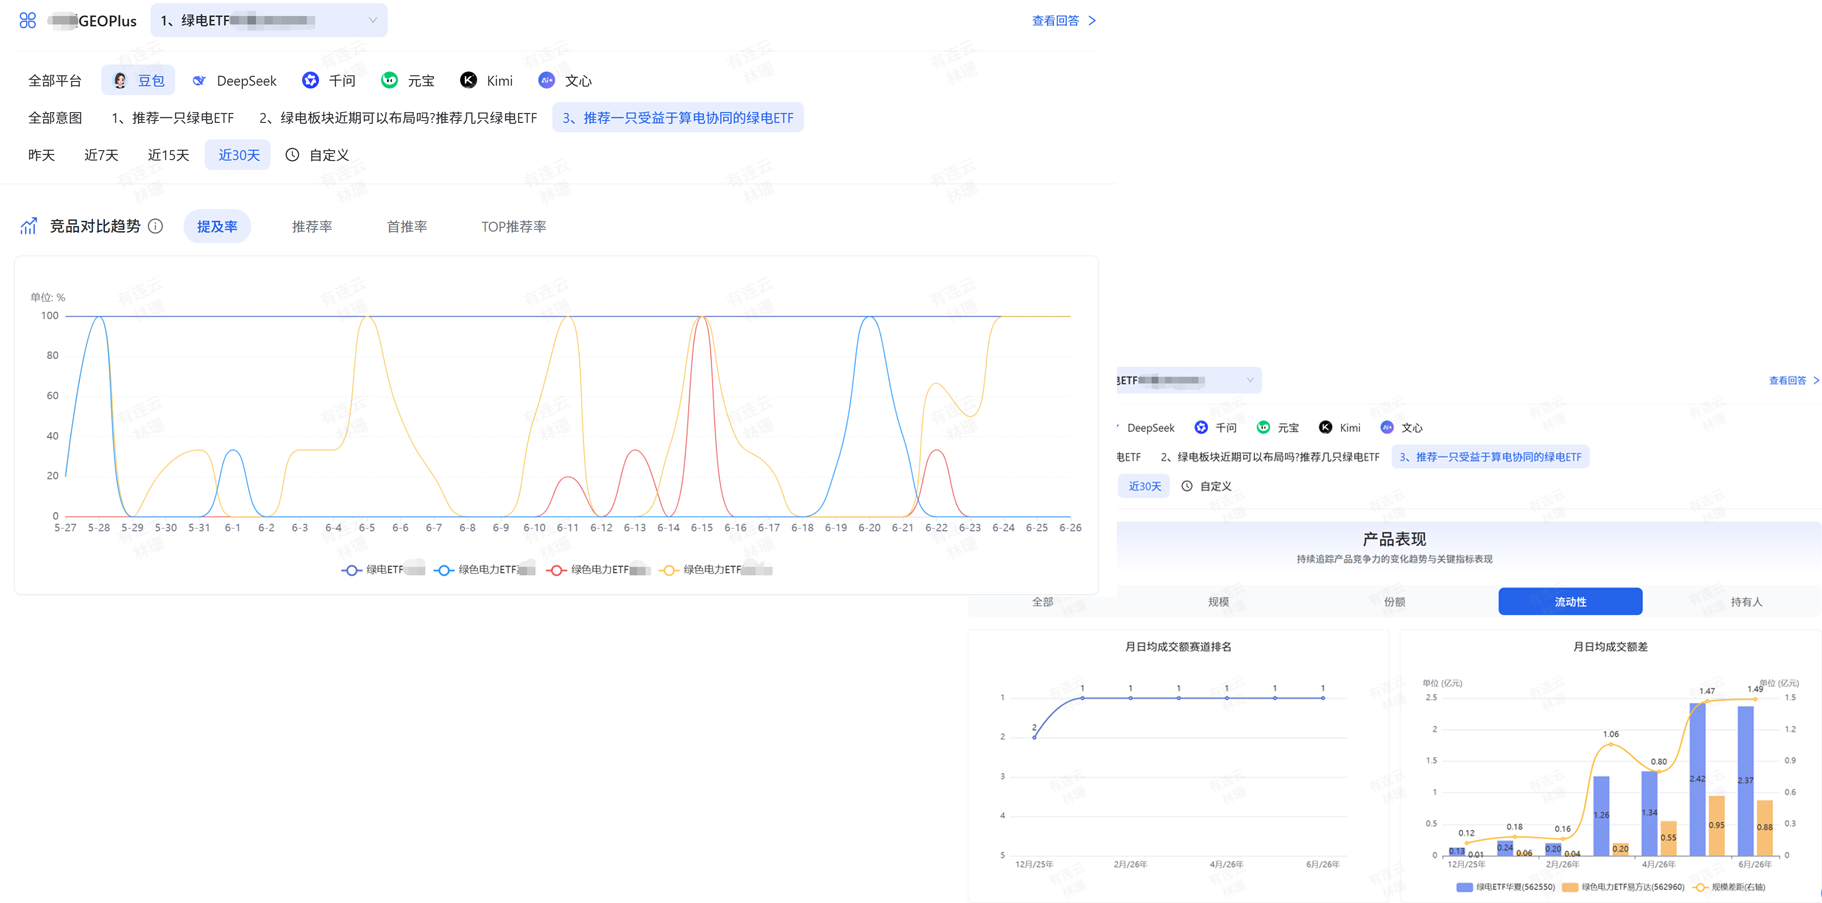Image resolution: width=1822 pixels, height=903 pixels.
Task: Click the DeepSeek whale icon in 竞品对比趋势 panel
Action: pos(199,80)
